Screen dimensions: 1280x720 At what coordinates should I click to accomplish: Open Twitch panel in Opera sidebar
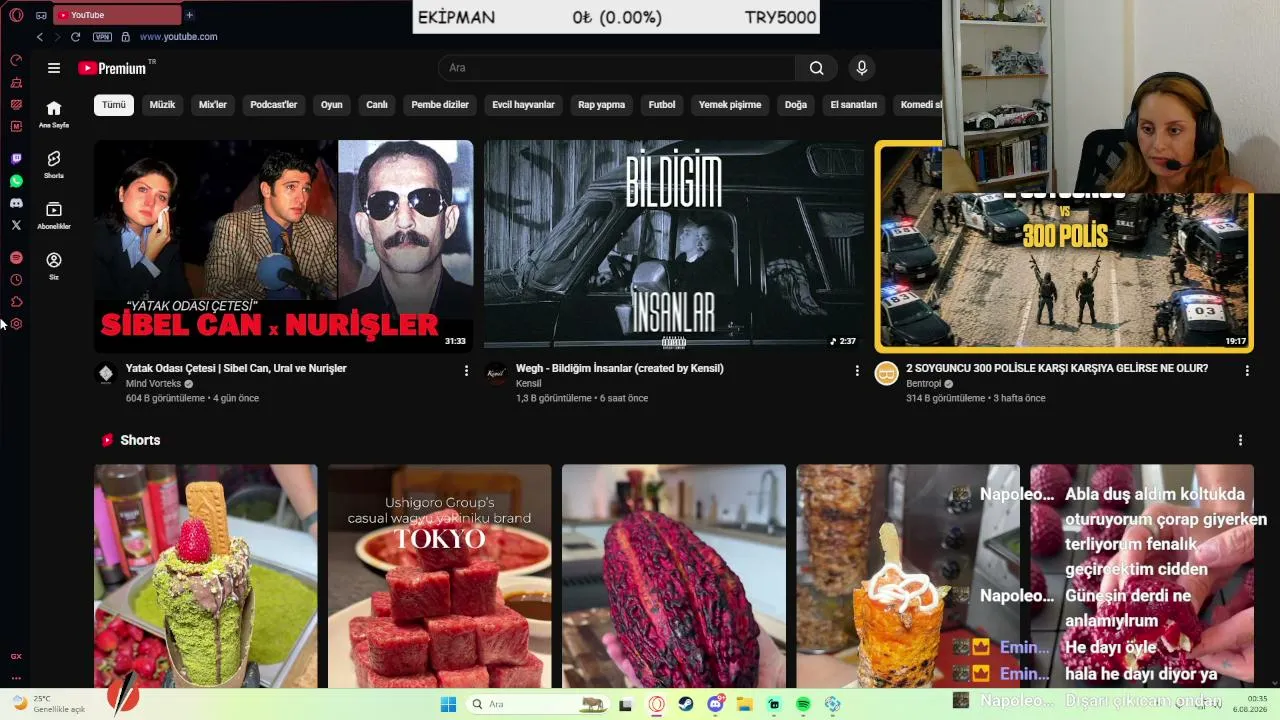pyautogui.click(x=16, y=159)
